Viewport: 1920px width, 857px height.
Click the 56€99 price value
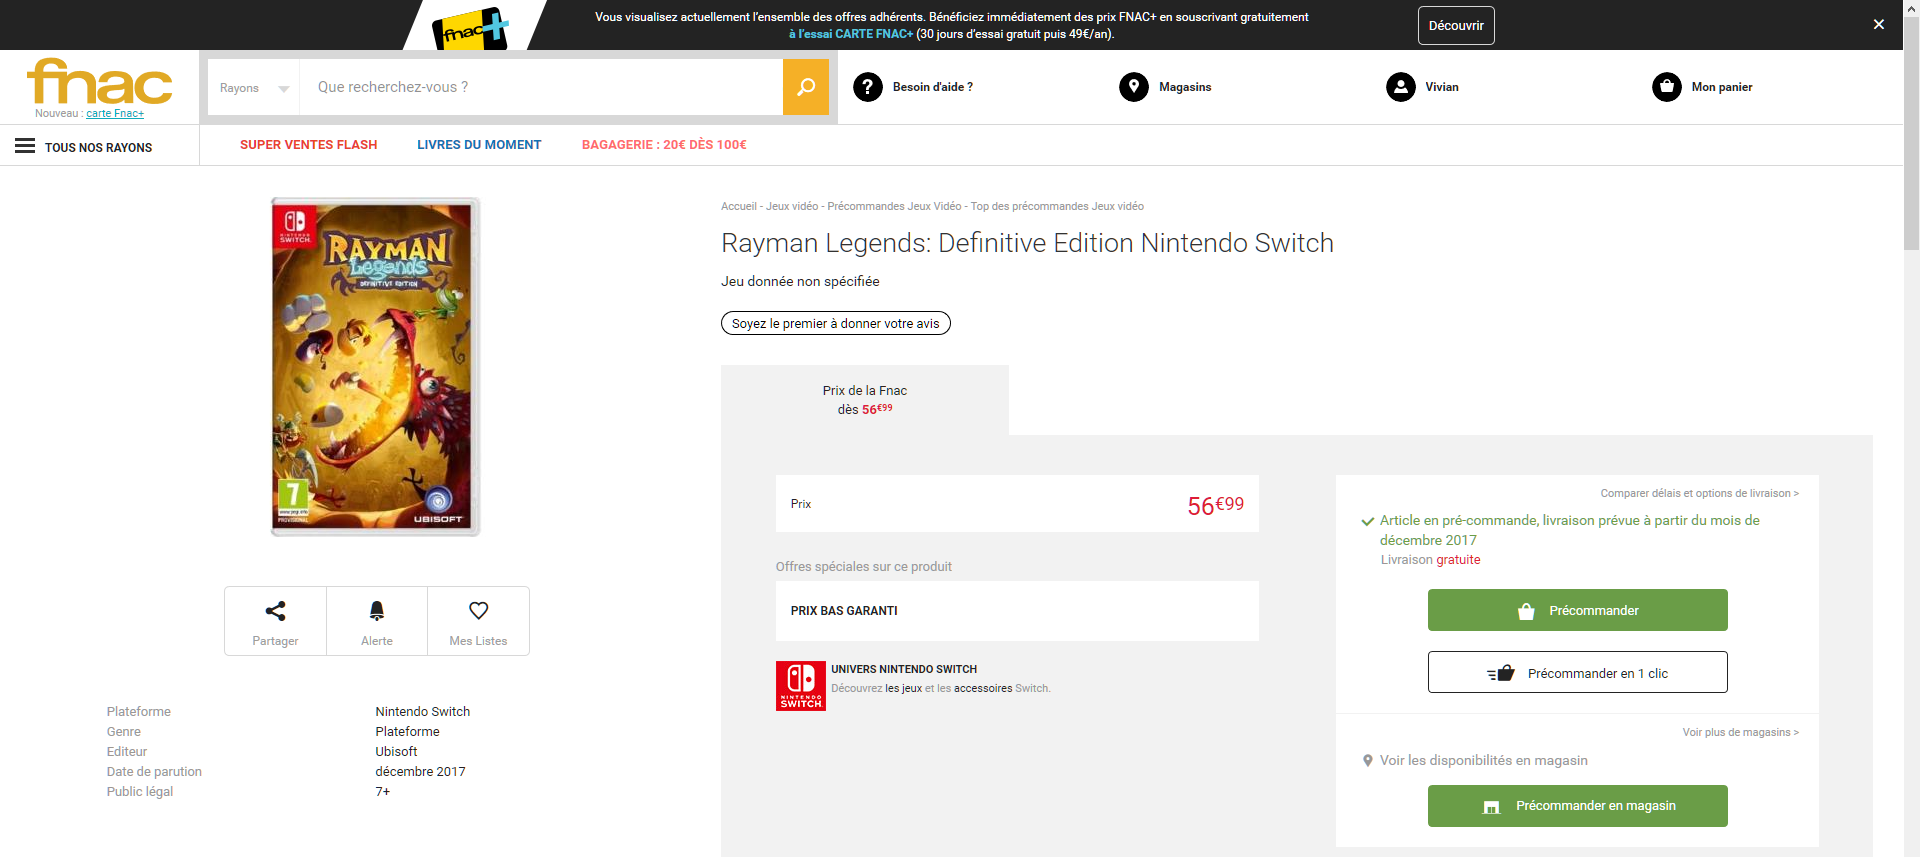coord(1215,505)
